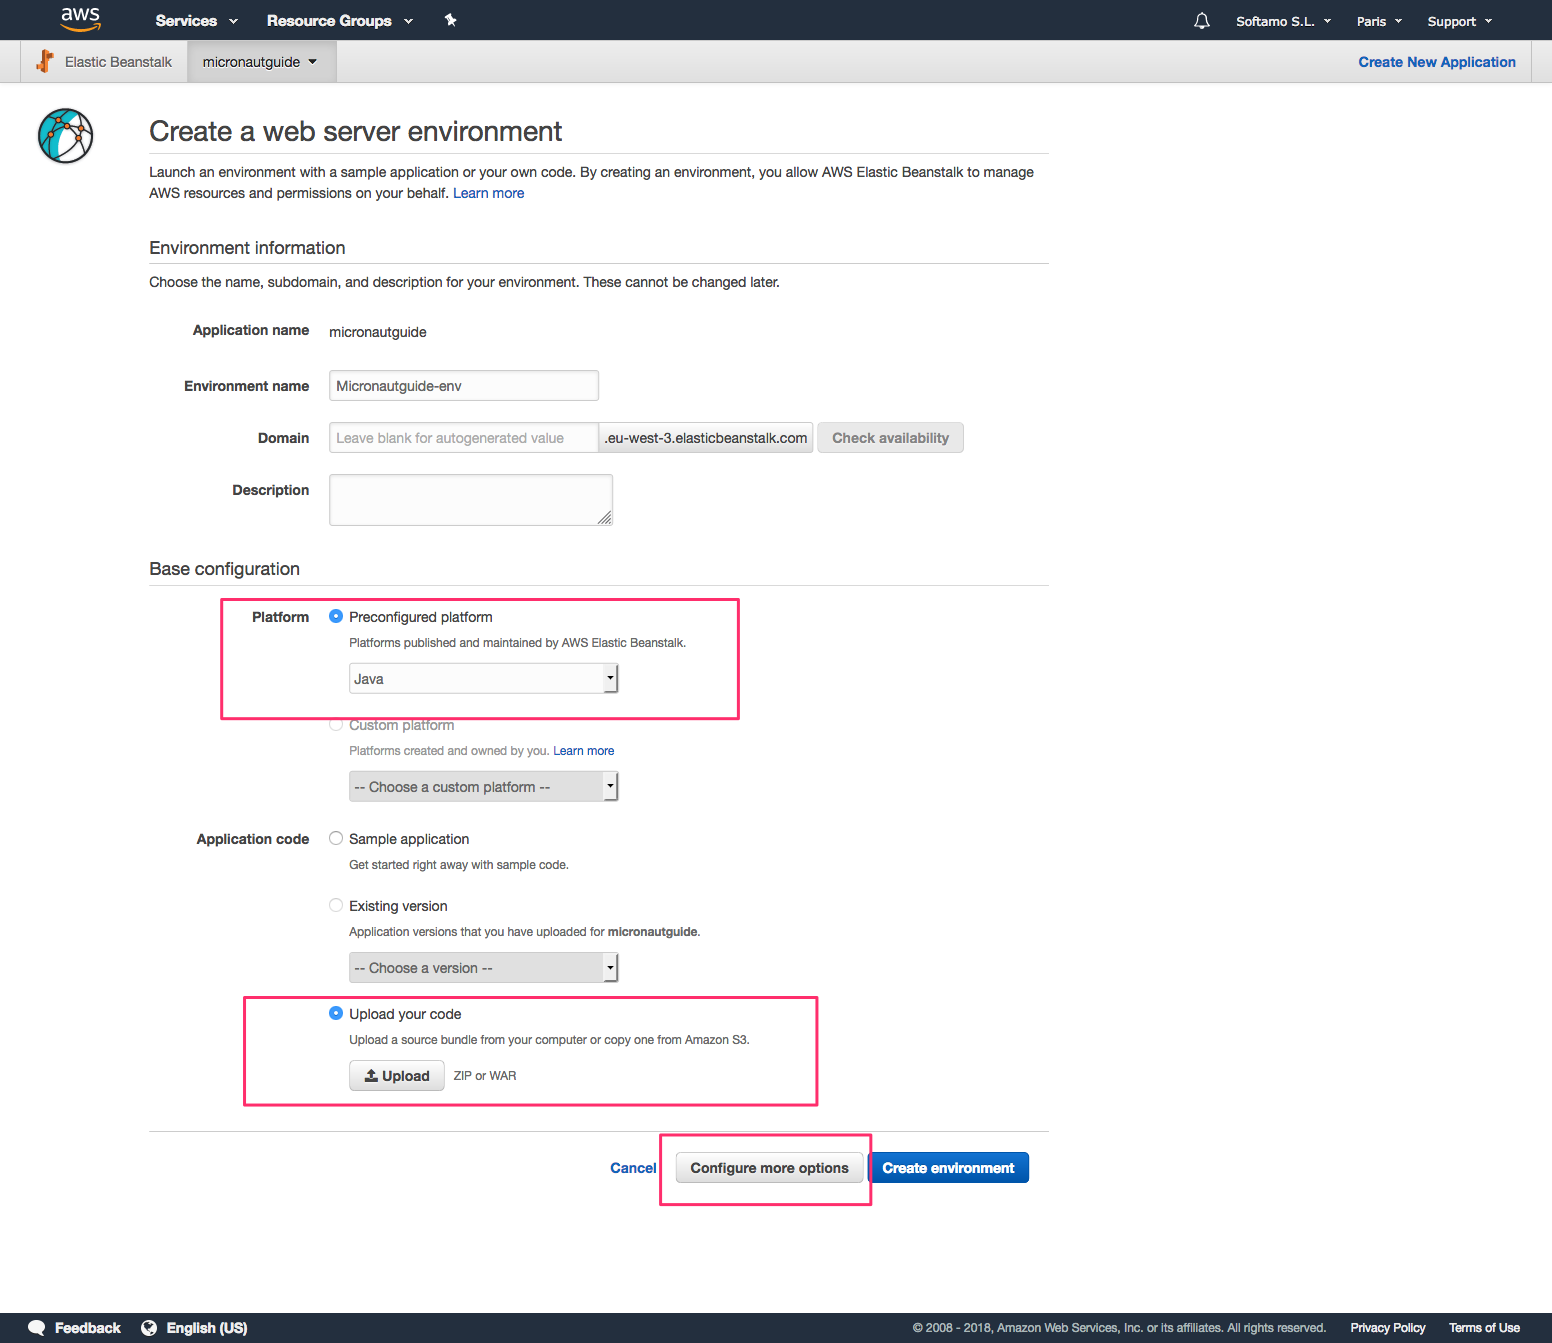Image resolution: width=1552 pixels, height=1343 pixels.
Task: Click the pin shortcut icon in navbar
Action: 450,20
